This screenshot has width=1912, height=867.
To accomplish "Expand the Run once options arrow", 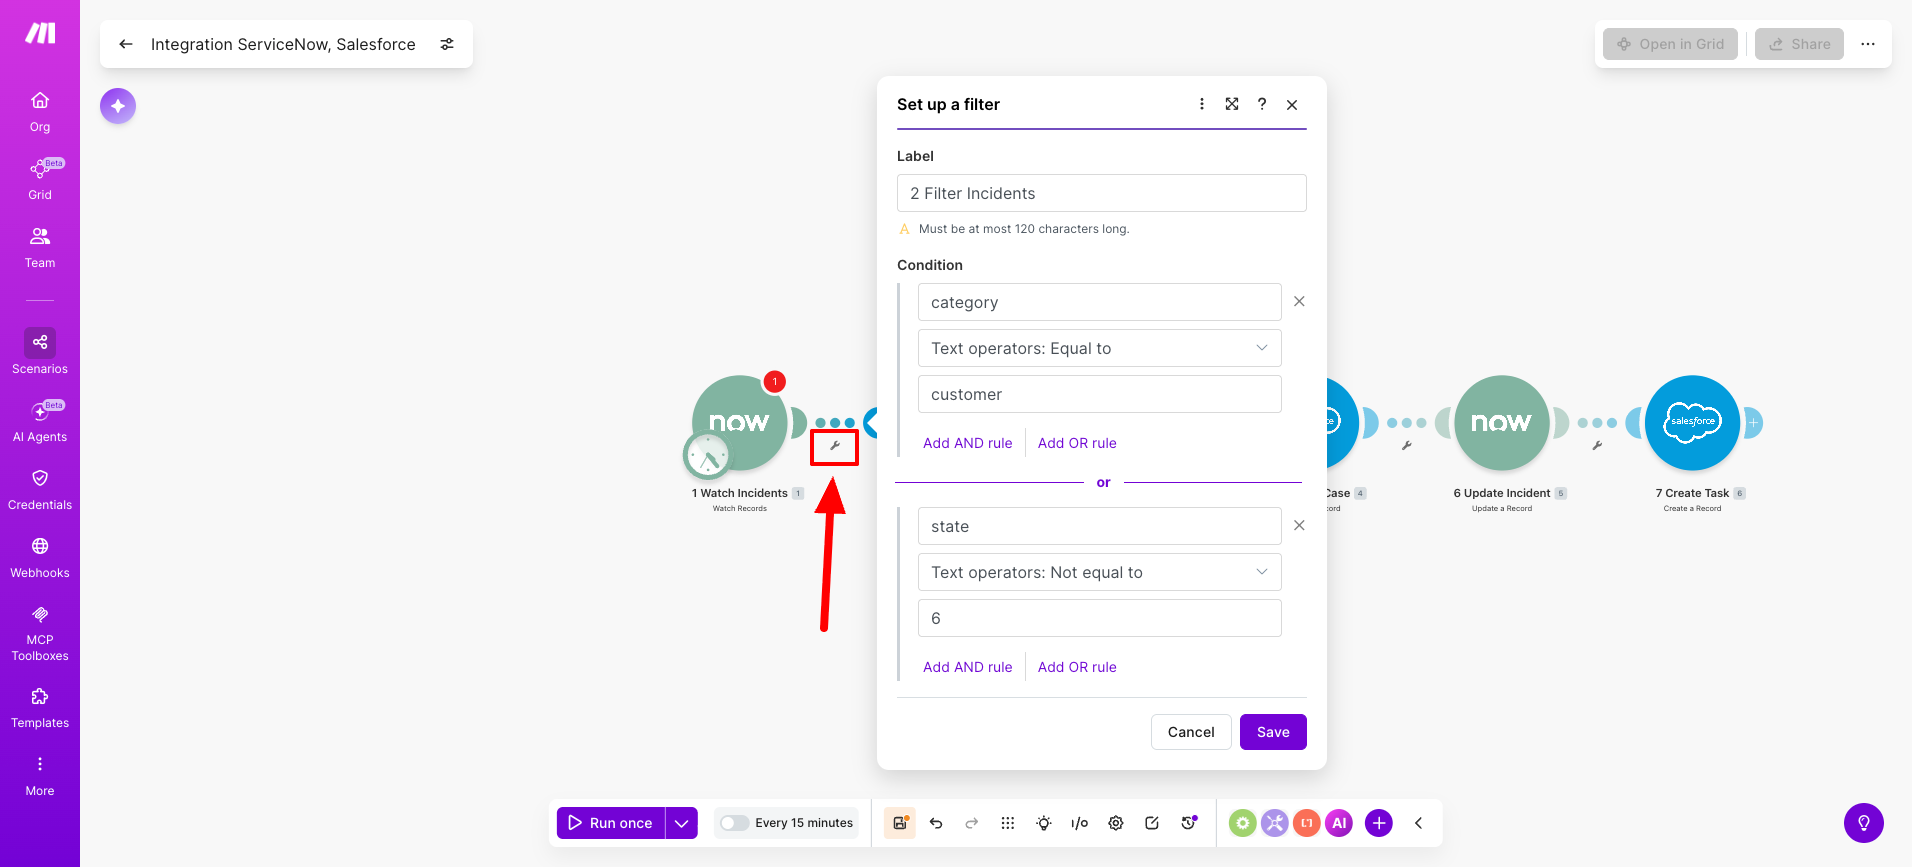I will (682, 823).
